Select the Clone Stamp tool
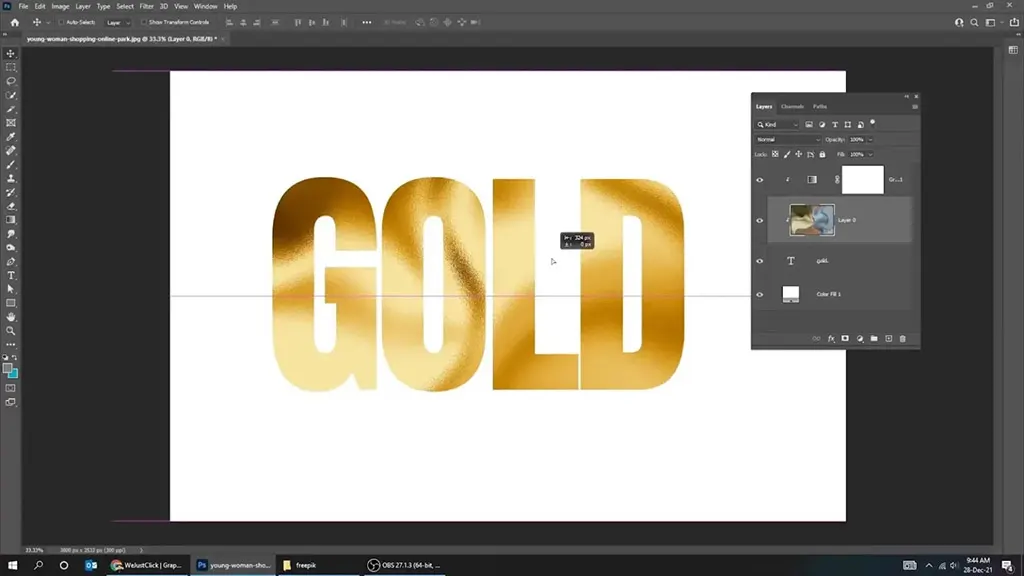This screenshot has width=1024, height=576. point(10,178)
